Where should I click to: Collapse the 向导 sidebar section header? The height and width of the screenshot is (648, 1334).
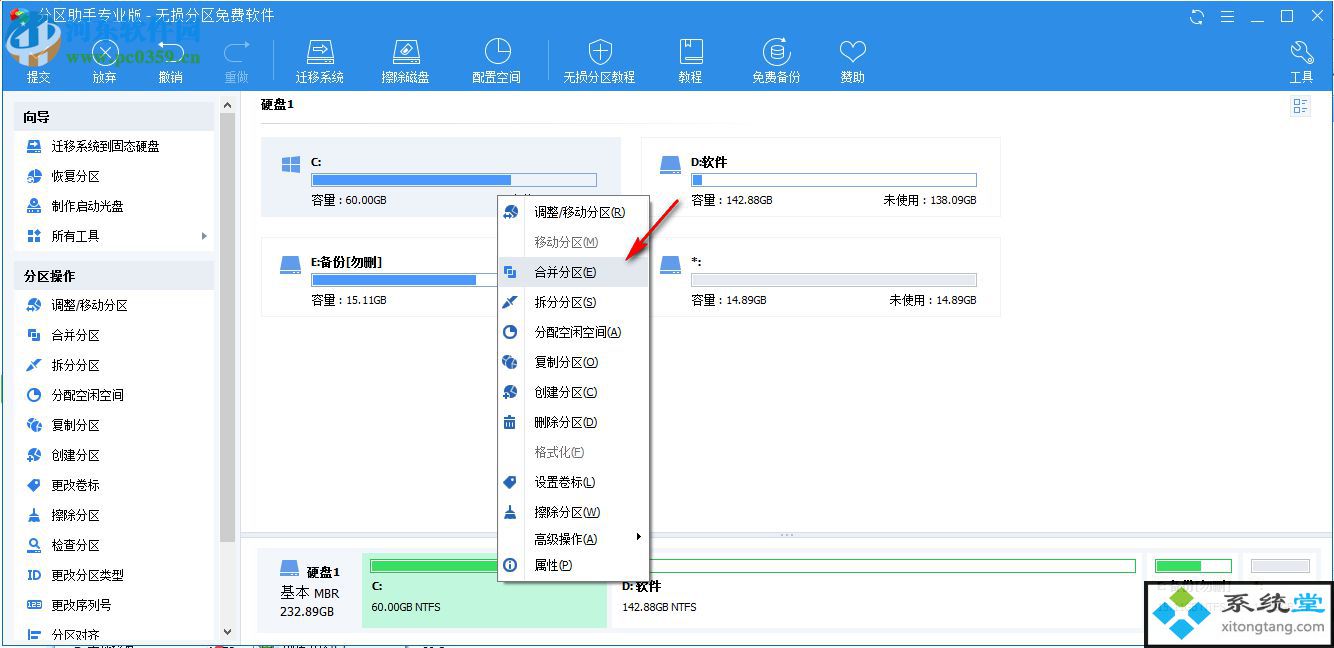tap(114, 117)
